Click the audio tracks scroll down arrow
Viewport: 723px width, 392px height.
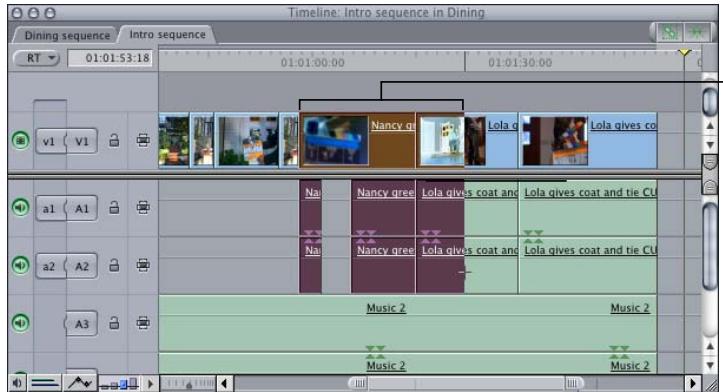pyautogui.click(x=710, y=365)
